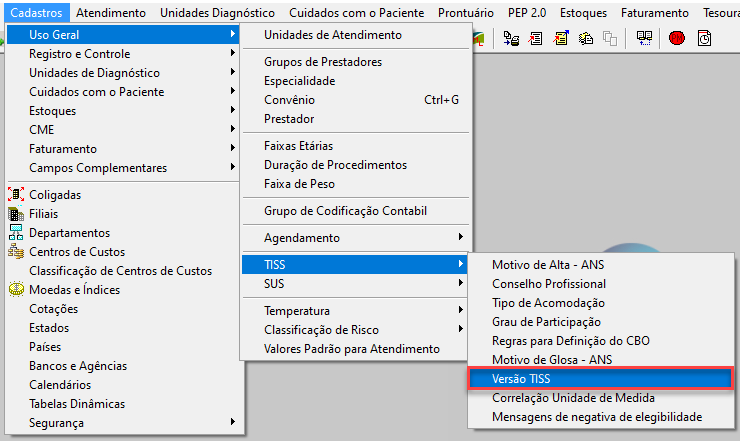
Task: Click the Coligadas menu icon
Action: [16, 194]
